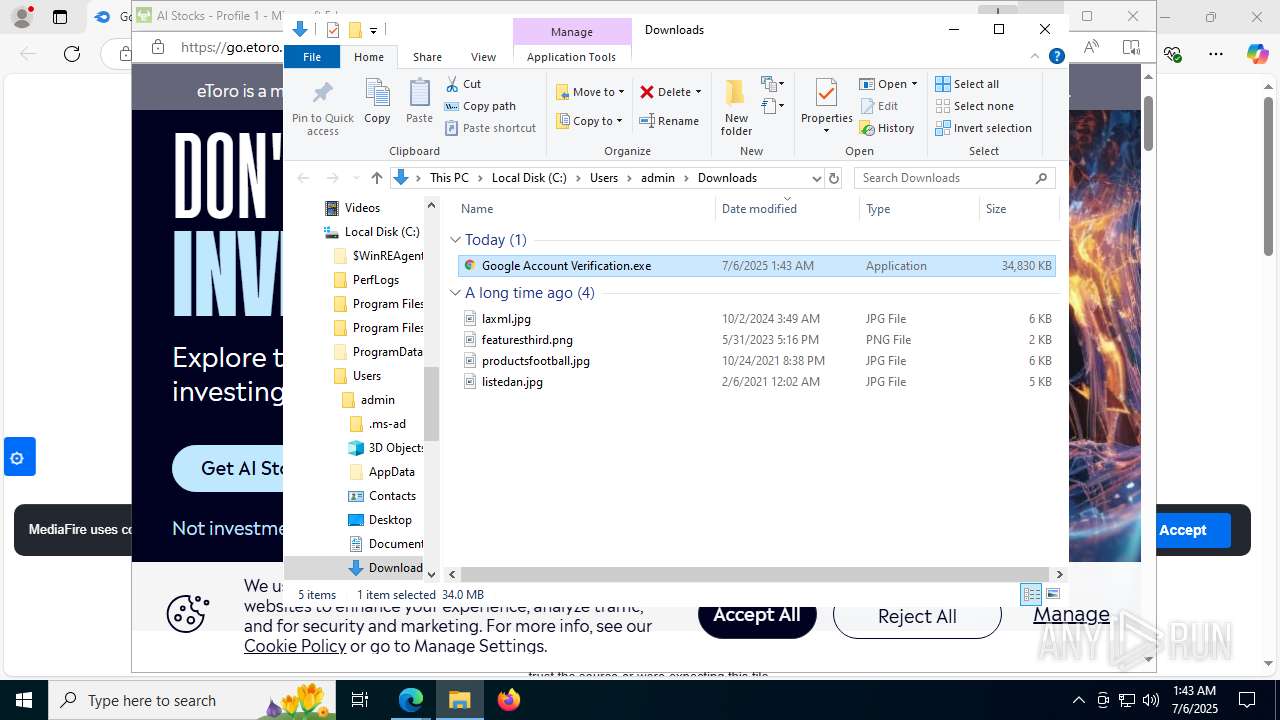Click Select all in the ribbon

point(967,84)
